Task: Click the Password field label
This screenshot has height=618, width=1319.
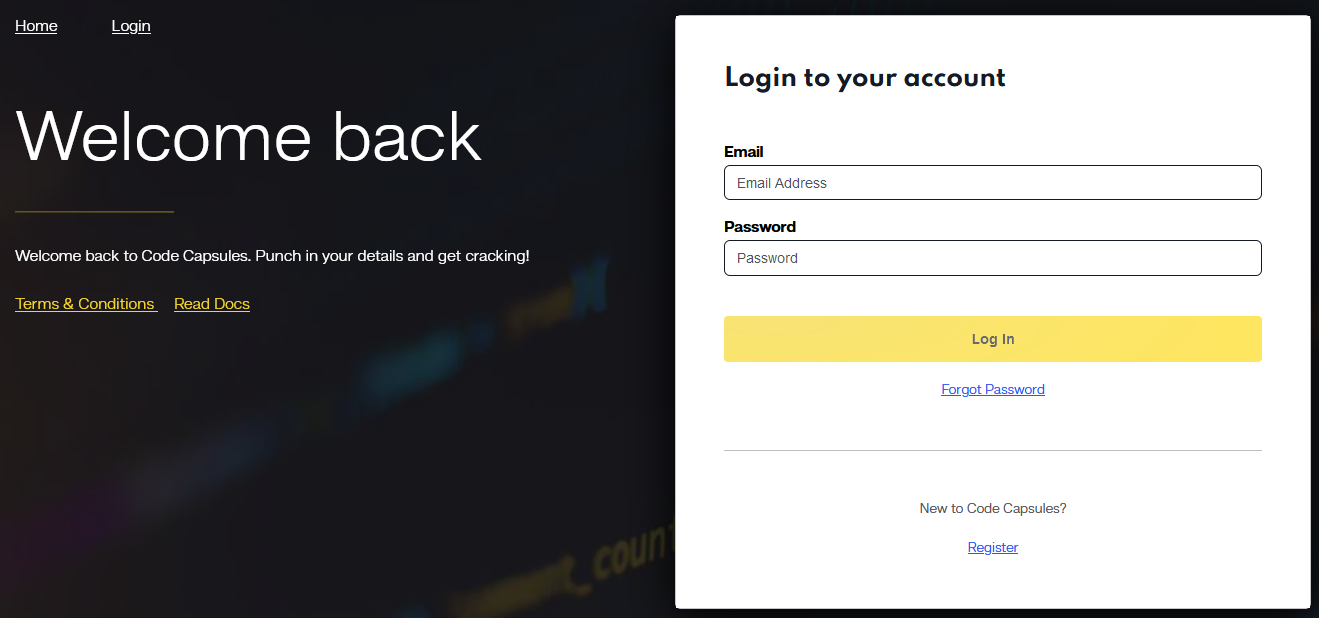Action: [760, 226]
